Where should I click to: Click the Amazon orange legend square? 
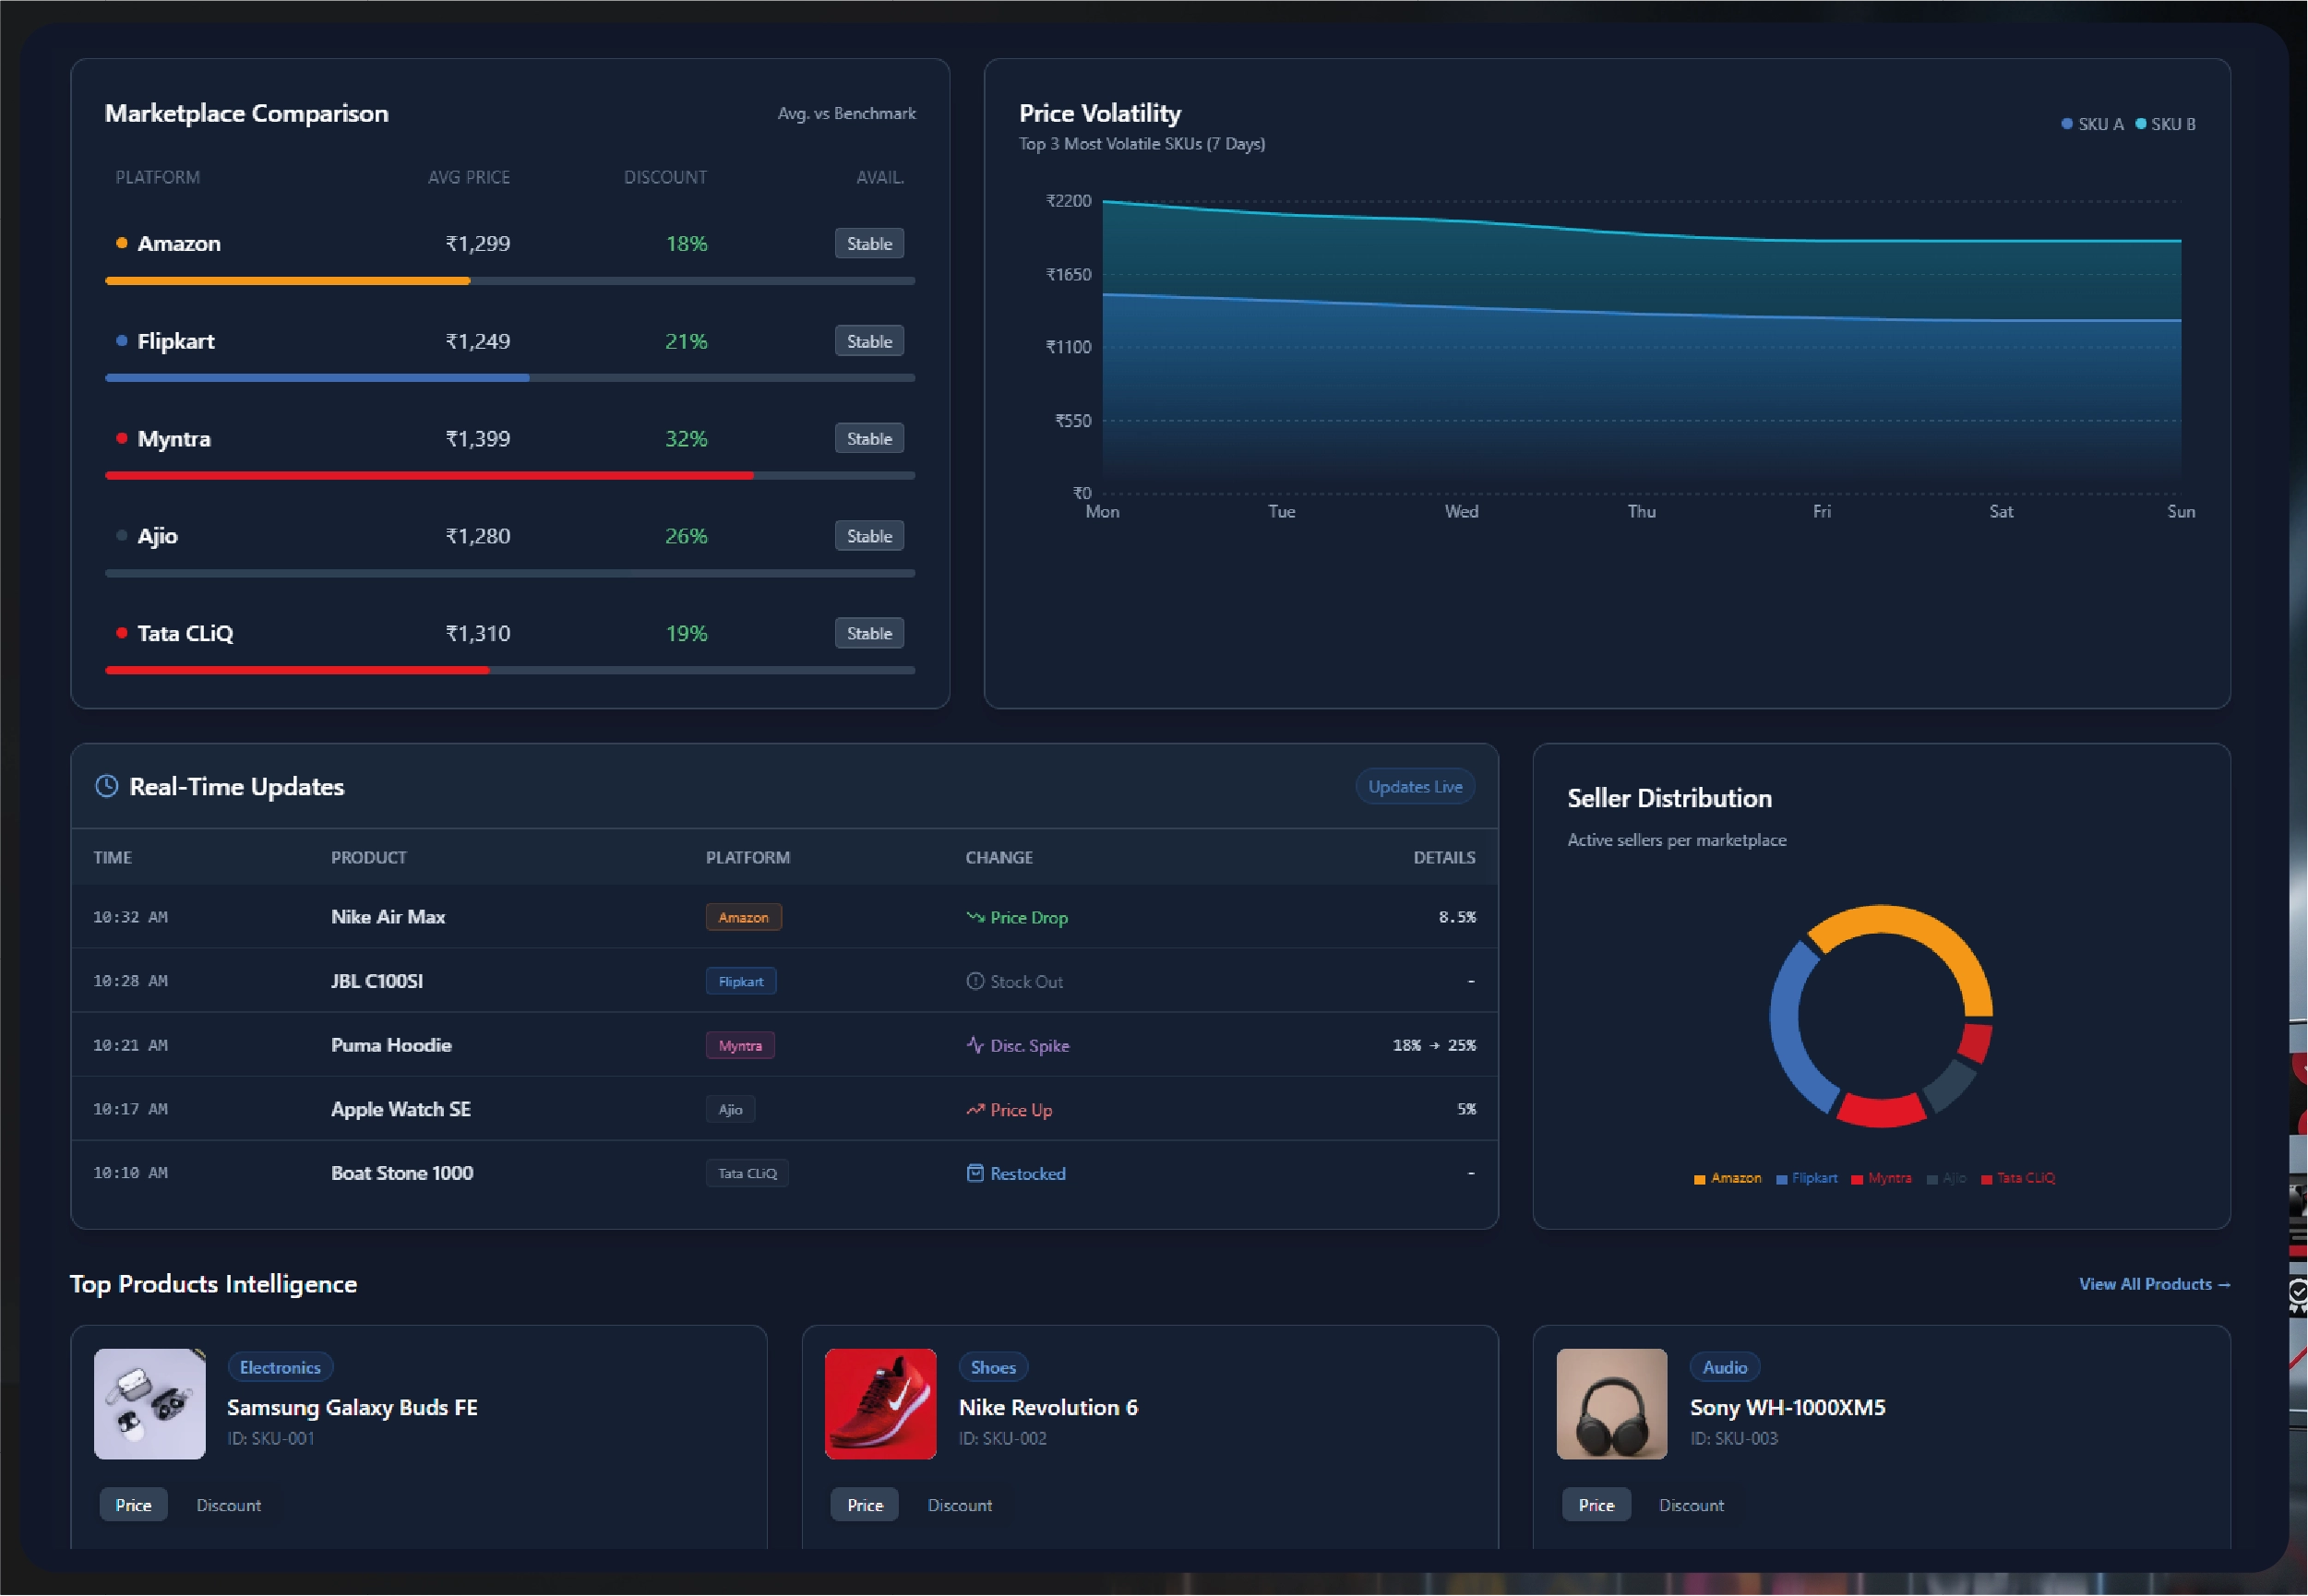1699,1179
